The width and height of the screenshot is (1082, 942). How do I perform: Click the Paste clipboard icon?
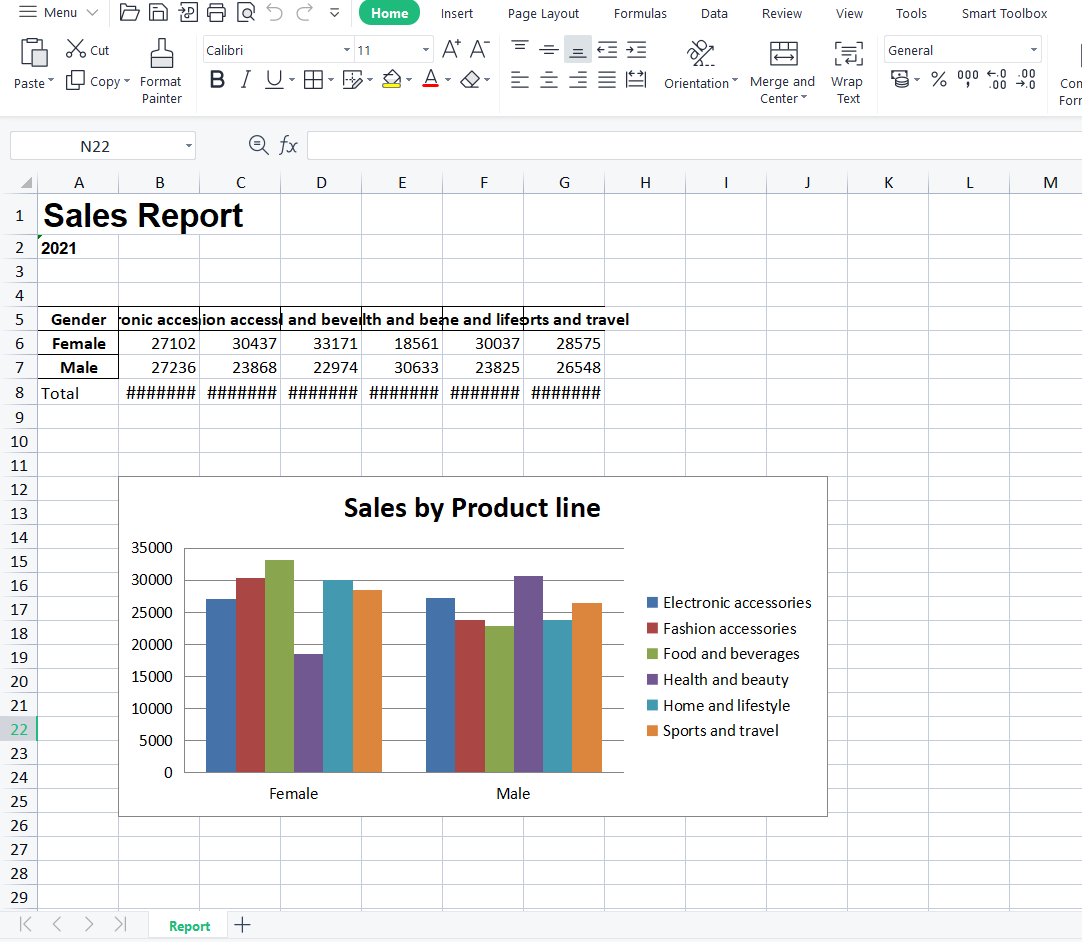point(34,54)
